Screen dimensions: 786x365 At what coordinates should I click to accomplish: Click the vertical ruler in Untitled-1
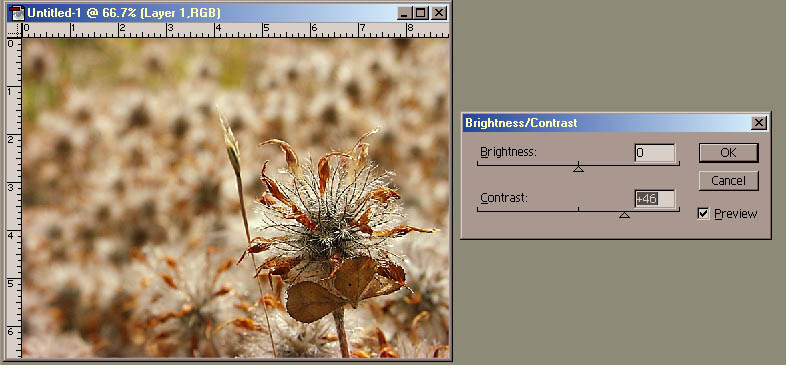pyautogui.click(x=15, y=198)
